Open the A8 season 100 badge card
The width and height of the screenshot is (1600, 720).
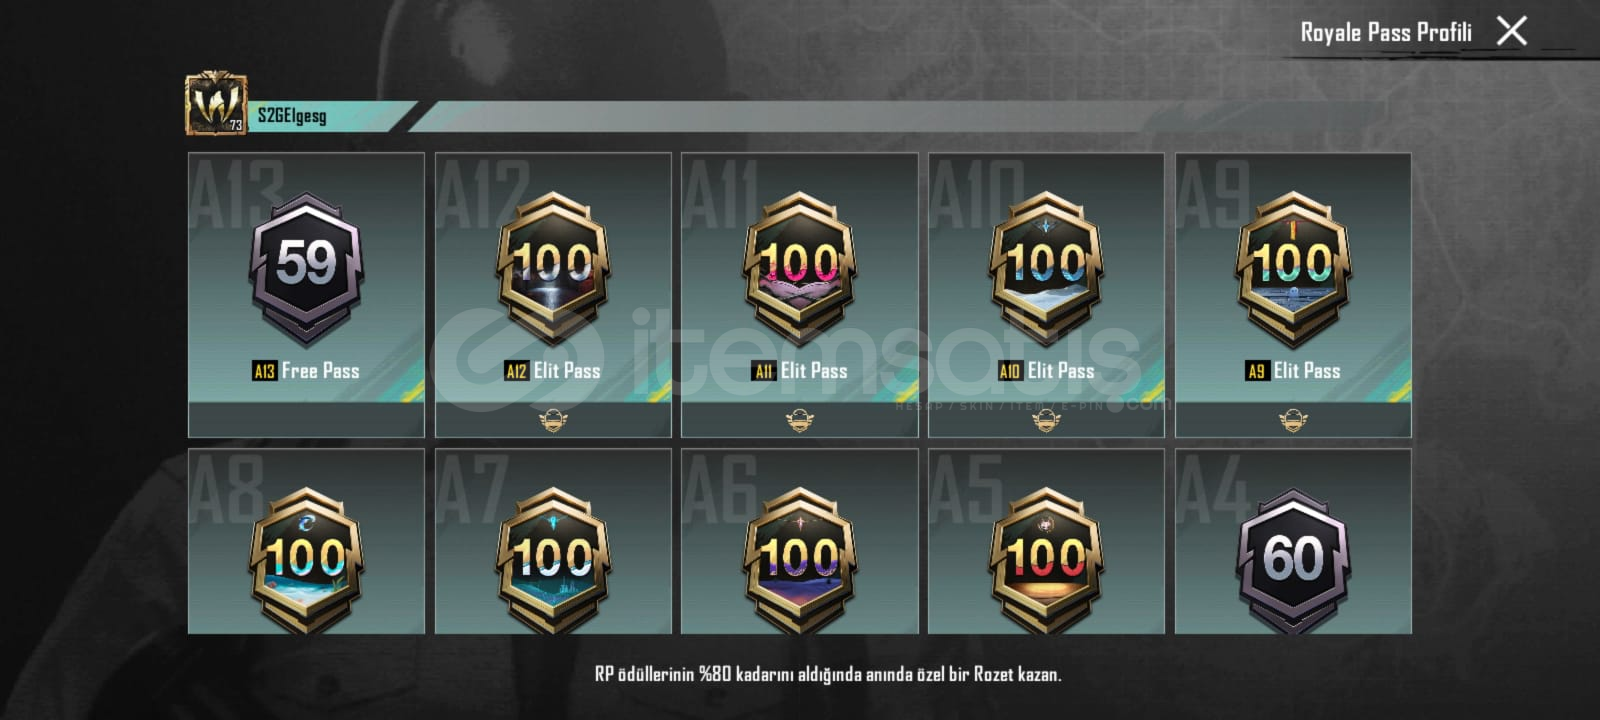[x=306, y=541]
